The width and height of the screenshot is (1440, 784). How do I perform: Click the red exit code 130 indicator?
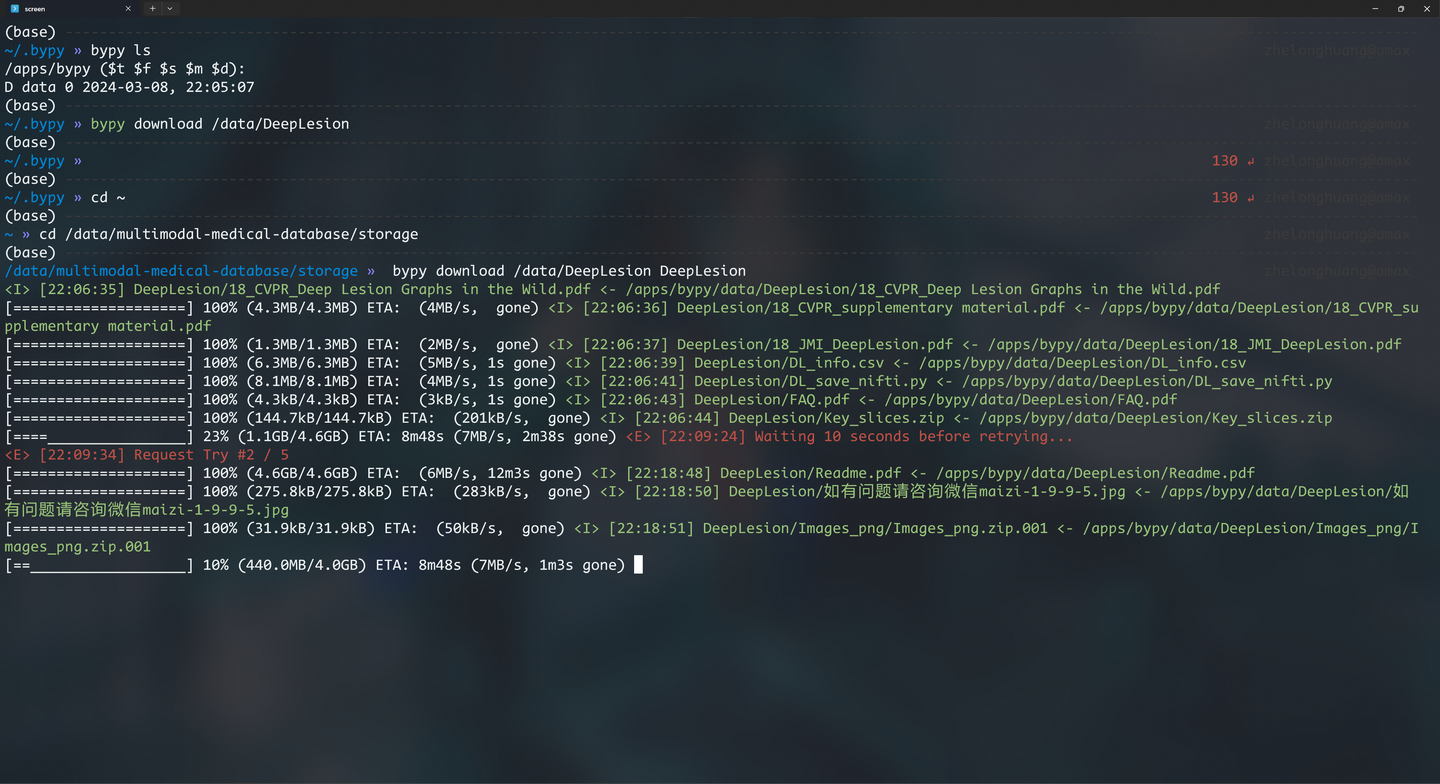[x=1225, y=160]
